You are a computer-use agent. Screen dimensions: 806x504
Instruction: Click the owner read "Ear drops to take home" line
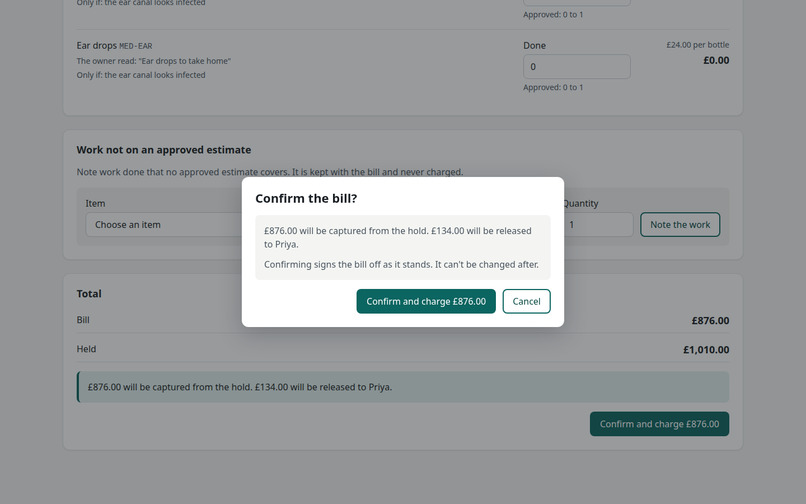154,61
